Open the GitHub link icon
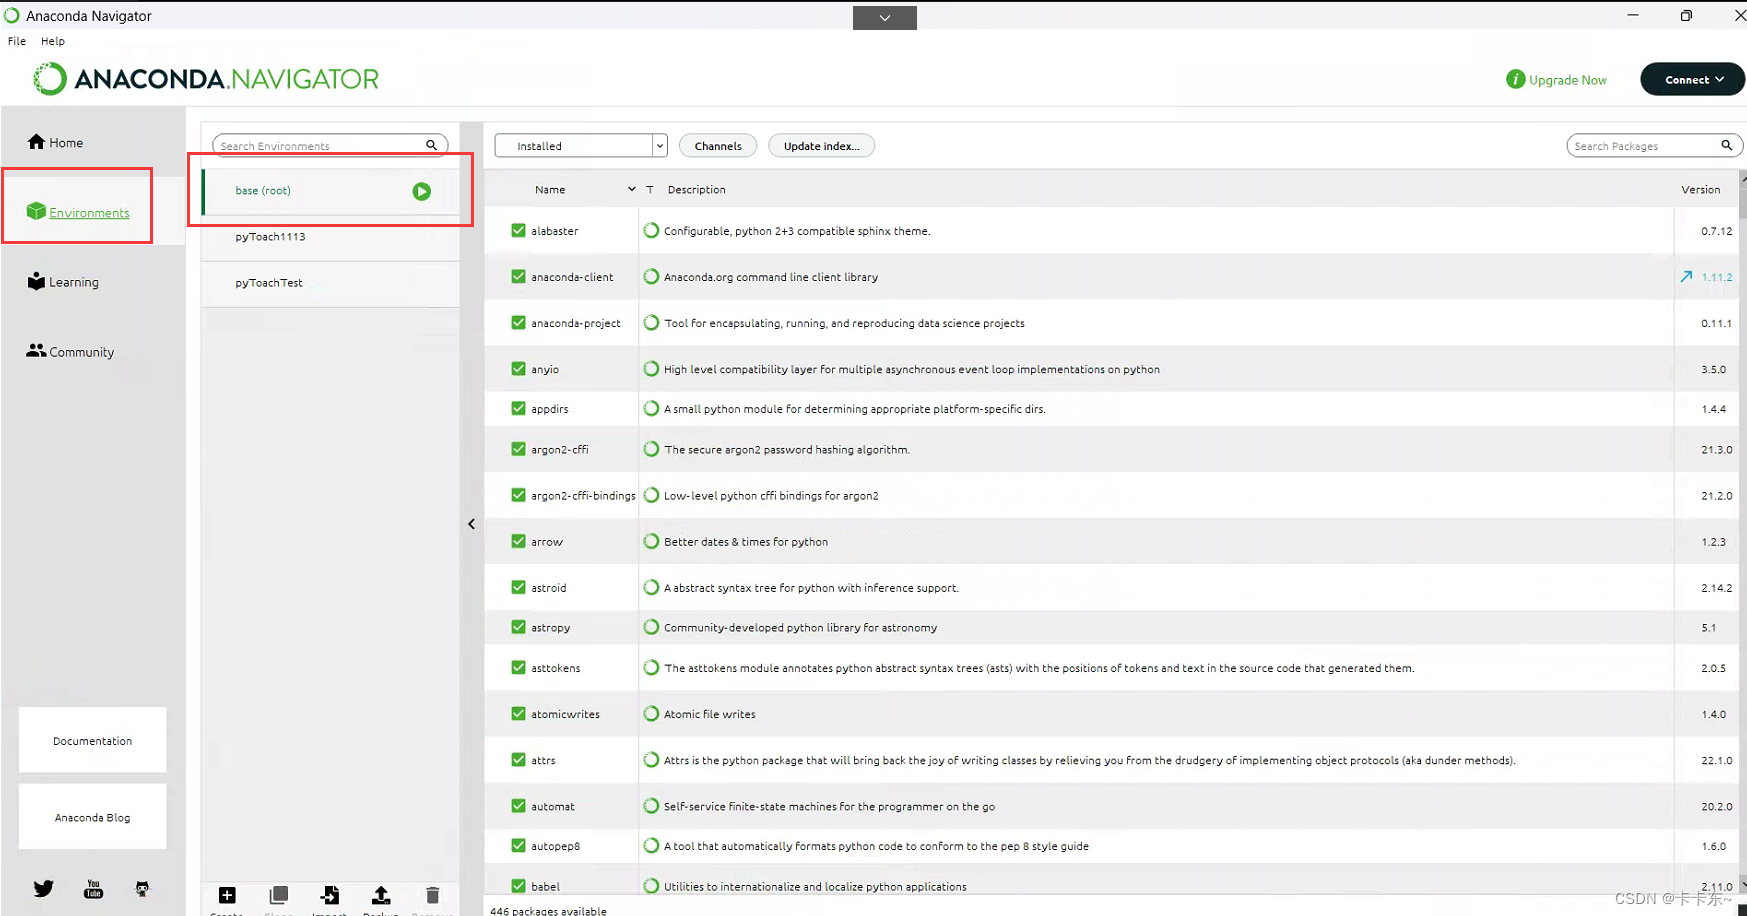The width and height of the screenshot is (1747, 916). [142, 888]
